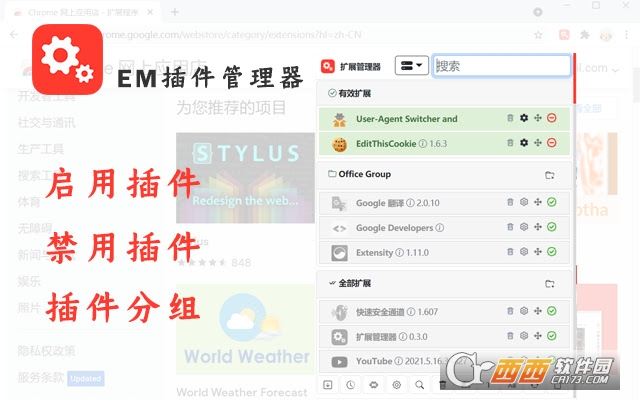Open settings gear for 快速安全通道
The image size is (640, 400).
pyautogui.click(x=524, y=311)
